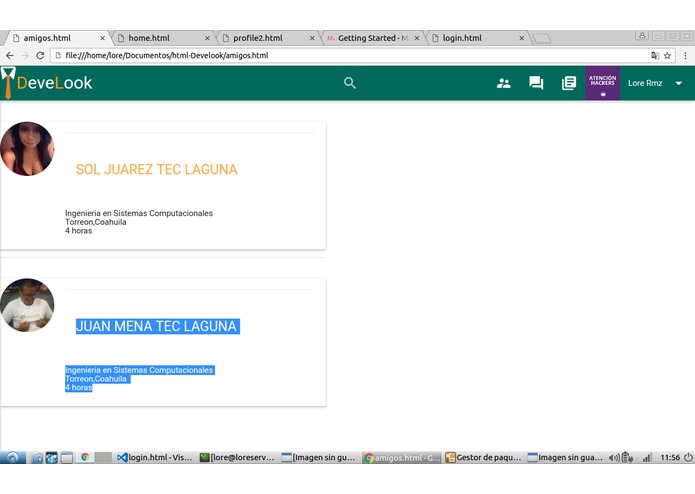Viewport: 695px width, 494px height.
Task: Expand the Lore Rmz user dropdown arrow
Action: [679, 83]
